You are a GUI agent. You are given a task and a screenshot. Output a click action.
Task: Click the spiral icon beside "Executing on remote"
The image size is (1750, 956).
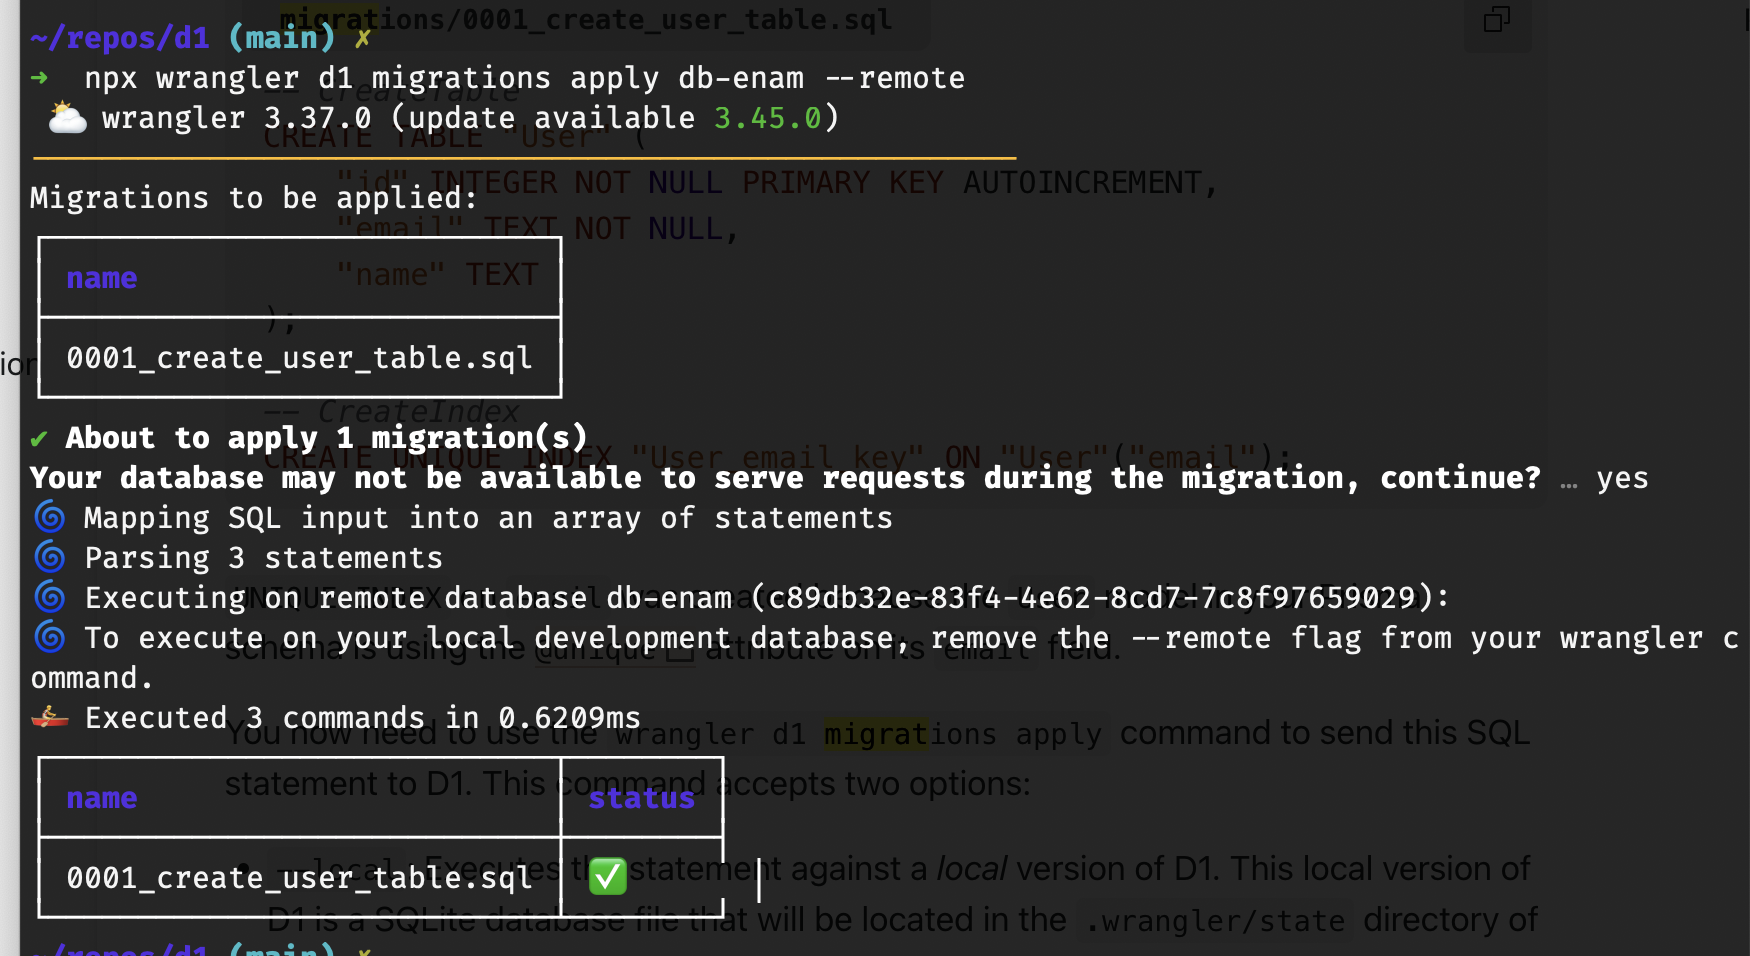(50, 598)
